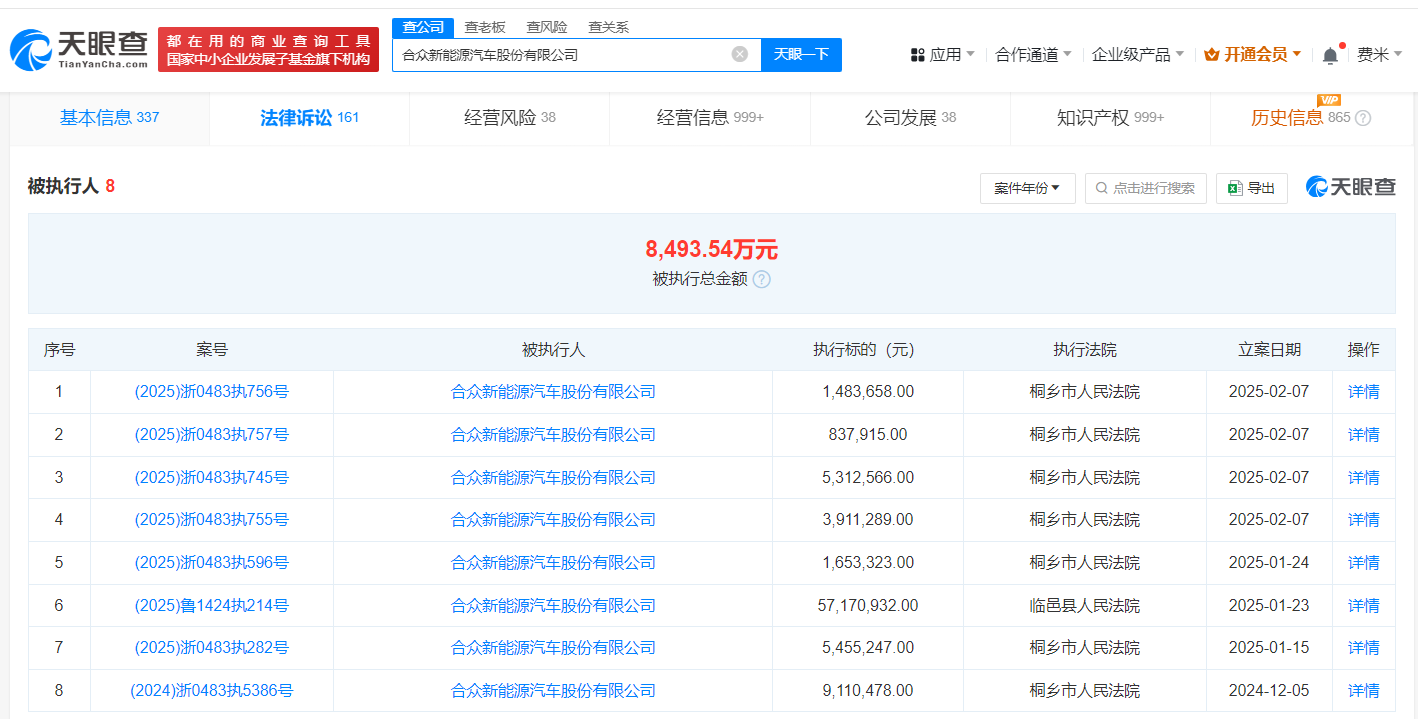This screenshot has height=719, width=1418.
Task: Select the 查老板 search tab
Action: tap(485, 27)
